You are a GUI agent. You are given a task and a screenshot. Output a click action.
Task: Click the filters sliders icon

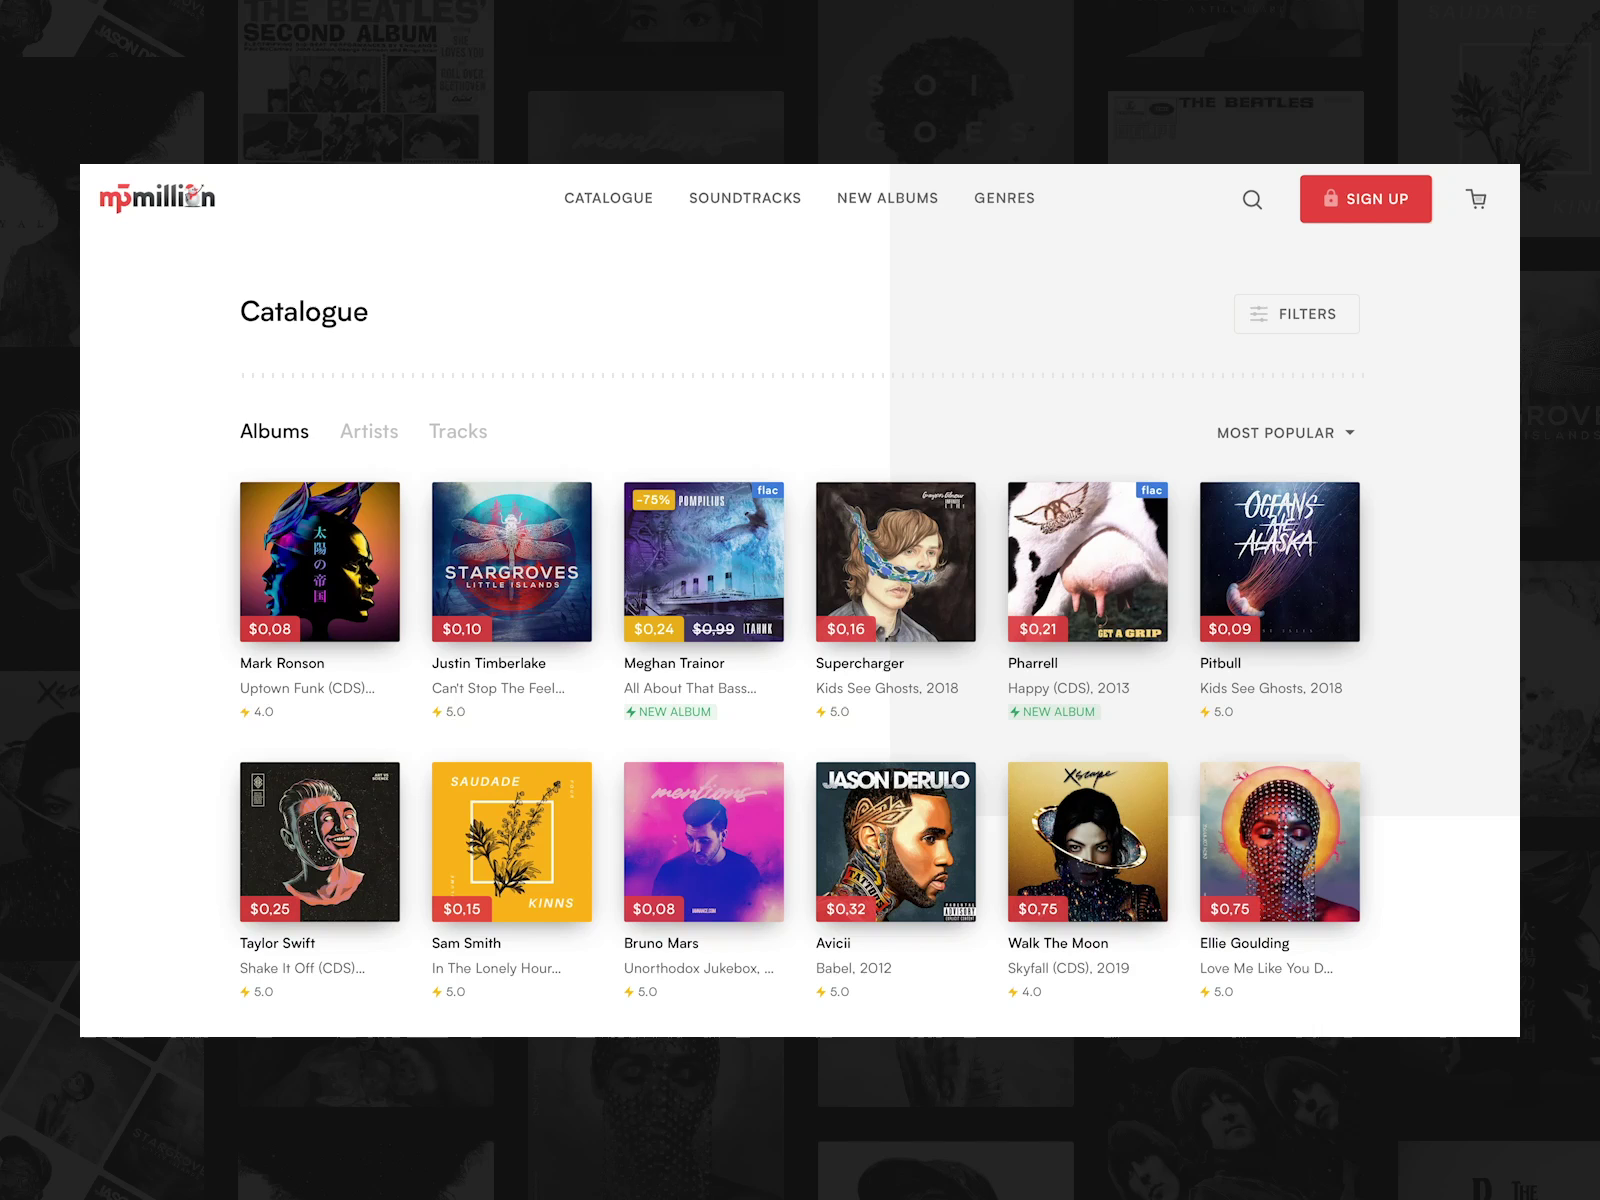(1258, 313)
